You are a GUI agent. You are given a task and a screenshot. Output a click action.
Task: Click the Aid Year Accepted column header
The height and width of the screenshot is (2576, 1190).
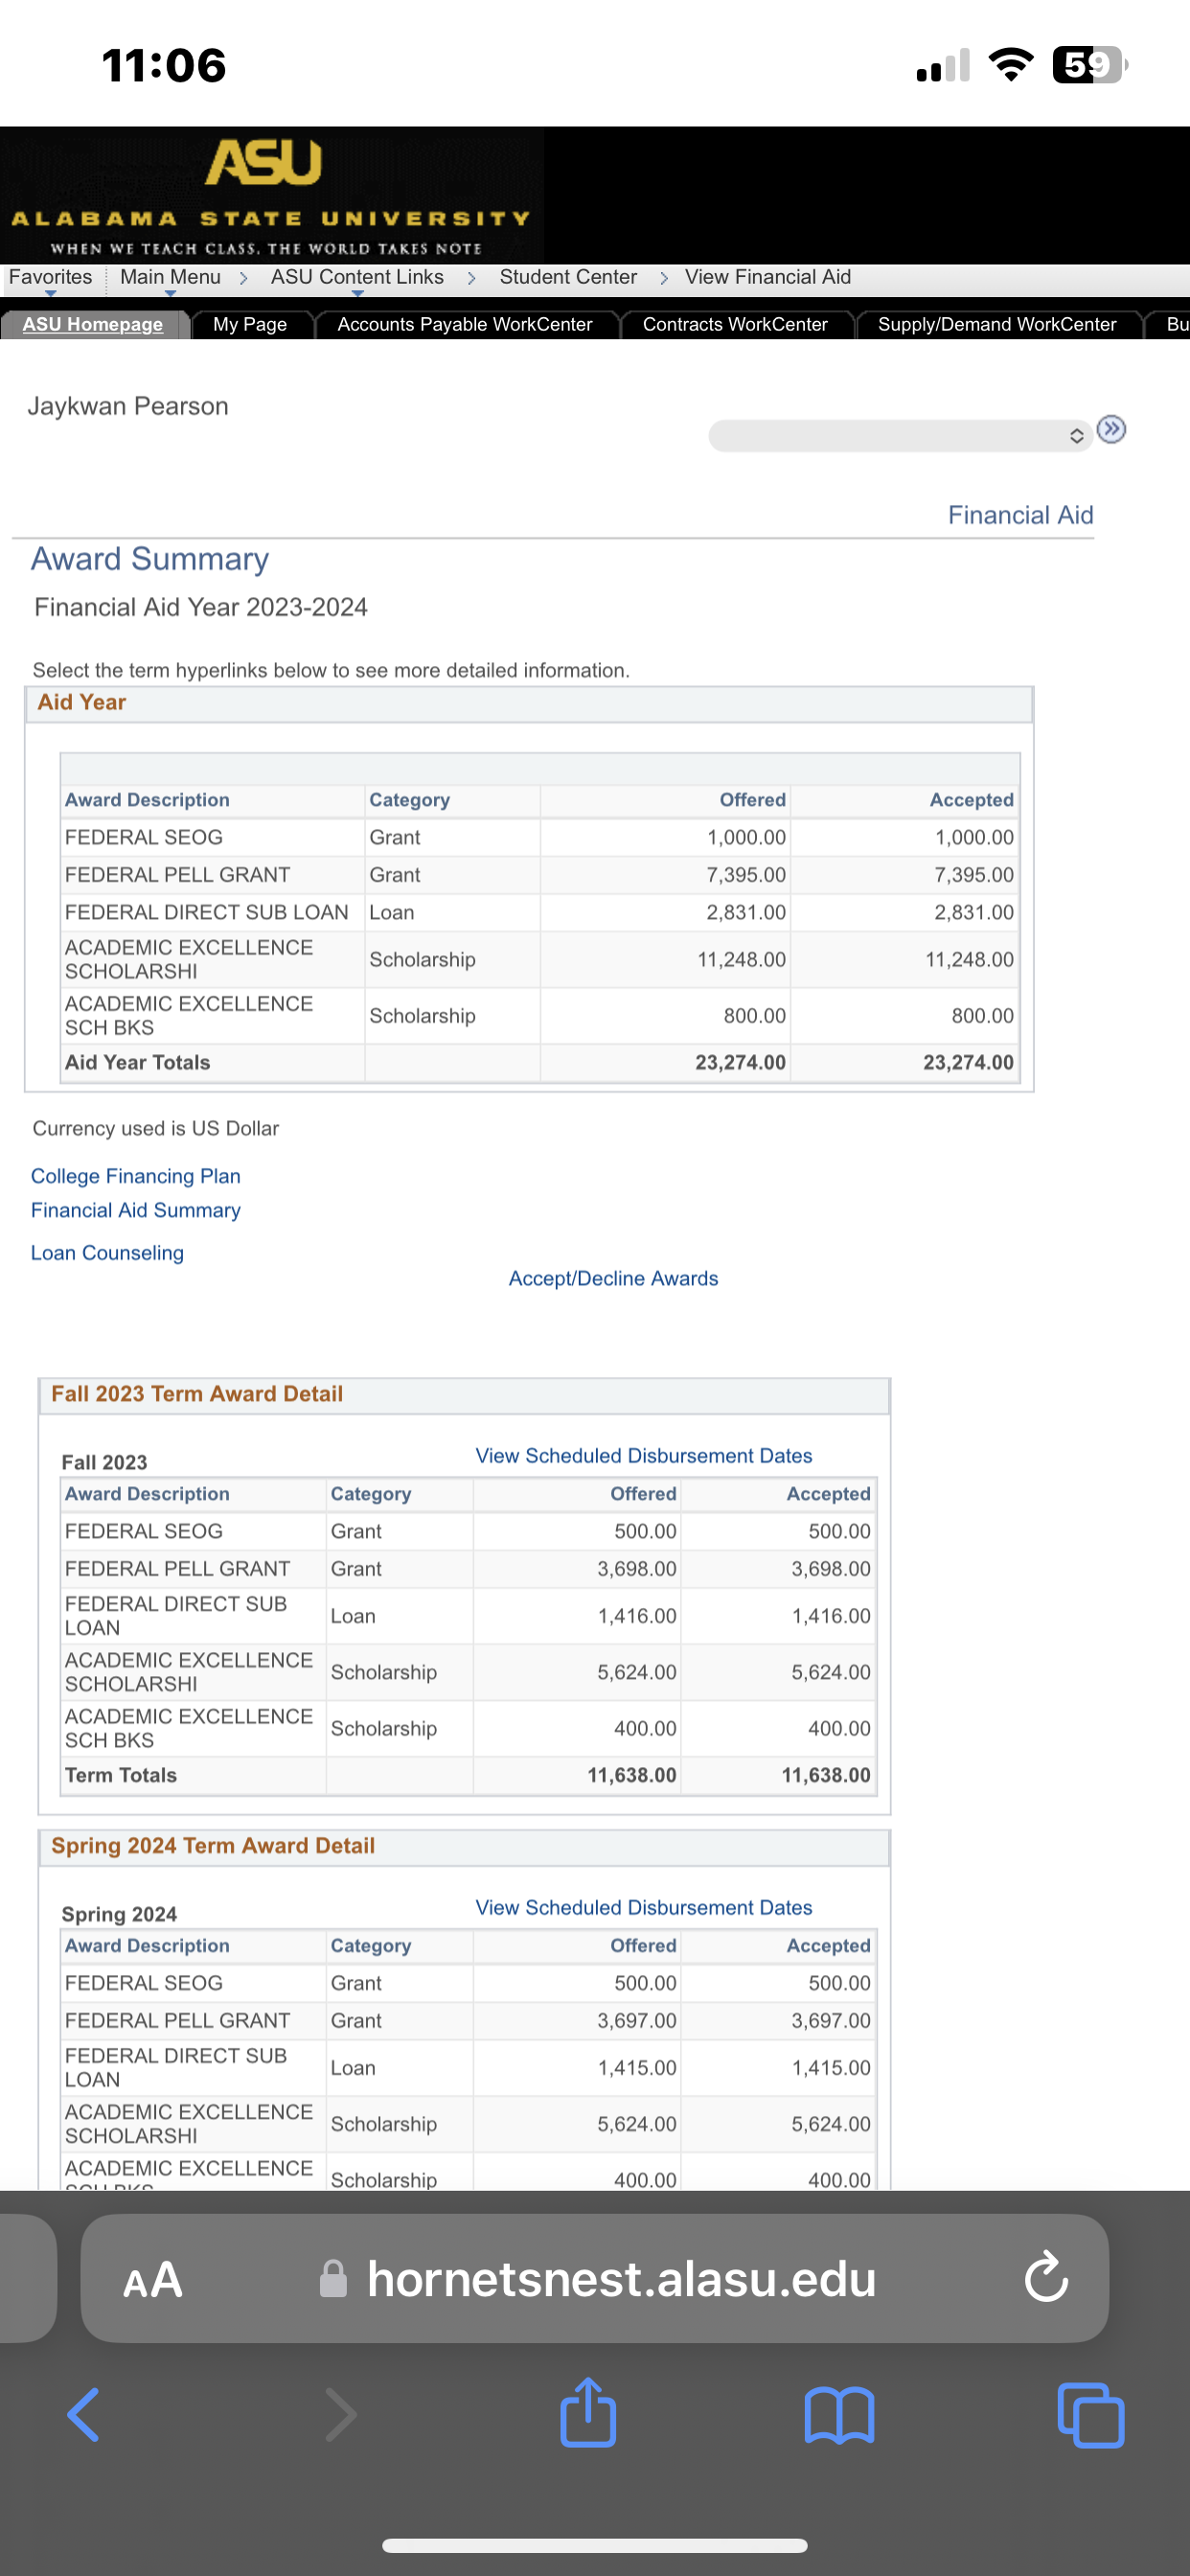click(971, 800)
